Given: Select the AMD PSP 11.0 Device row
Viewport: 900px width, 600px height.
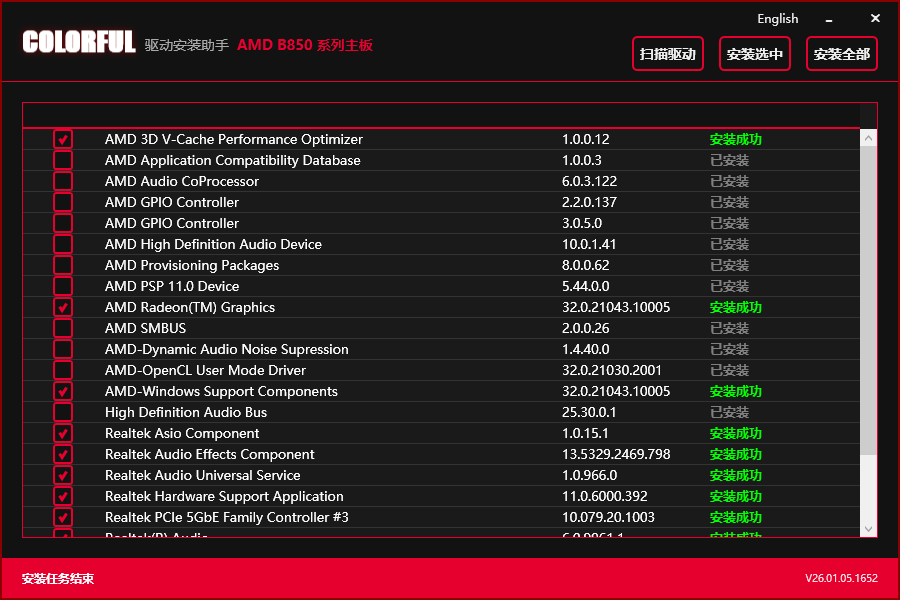Looking at the screenshot, I should pos(441,287).
